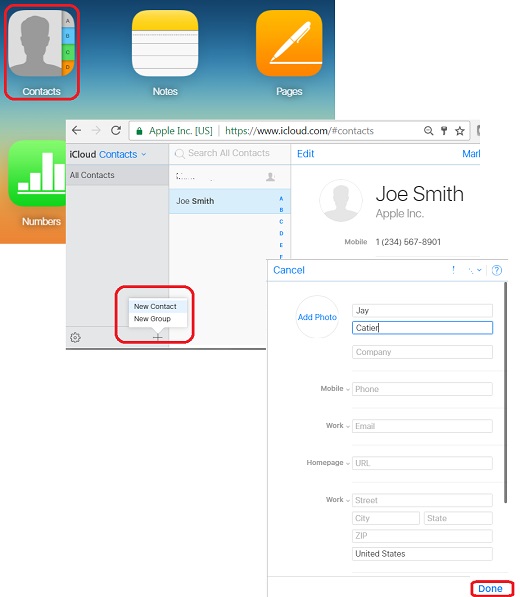Click the new contact form scrollbar

point(506,392)
